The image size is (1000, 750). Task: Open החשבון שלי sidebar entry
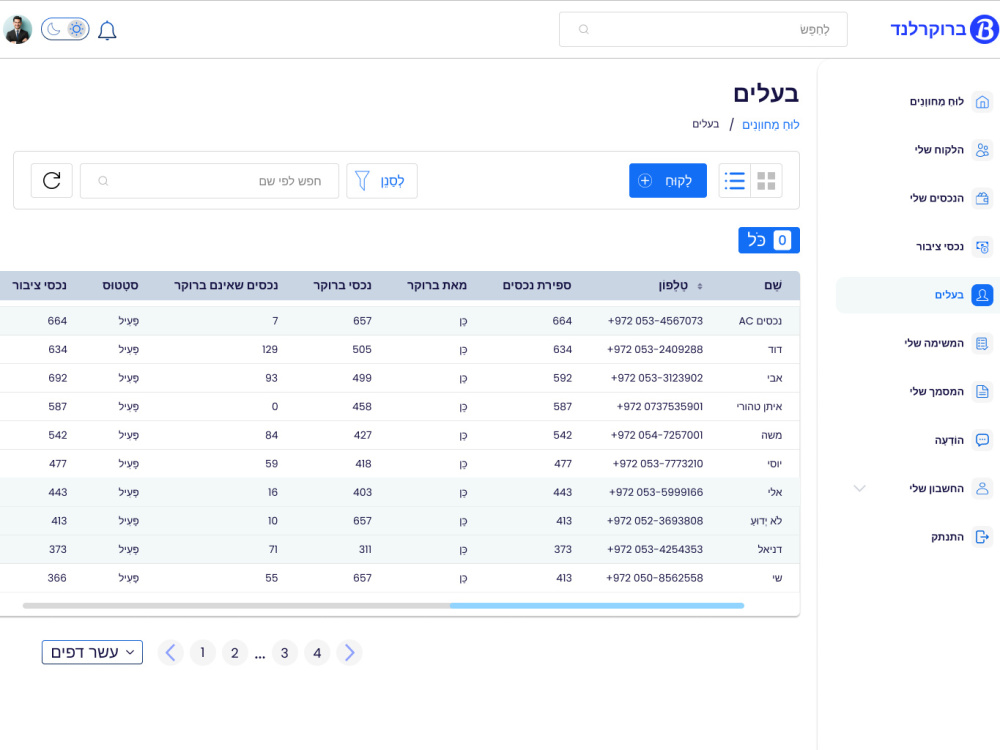pos(937,489)
